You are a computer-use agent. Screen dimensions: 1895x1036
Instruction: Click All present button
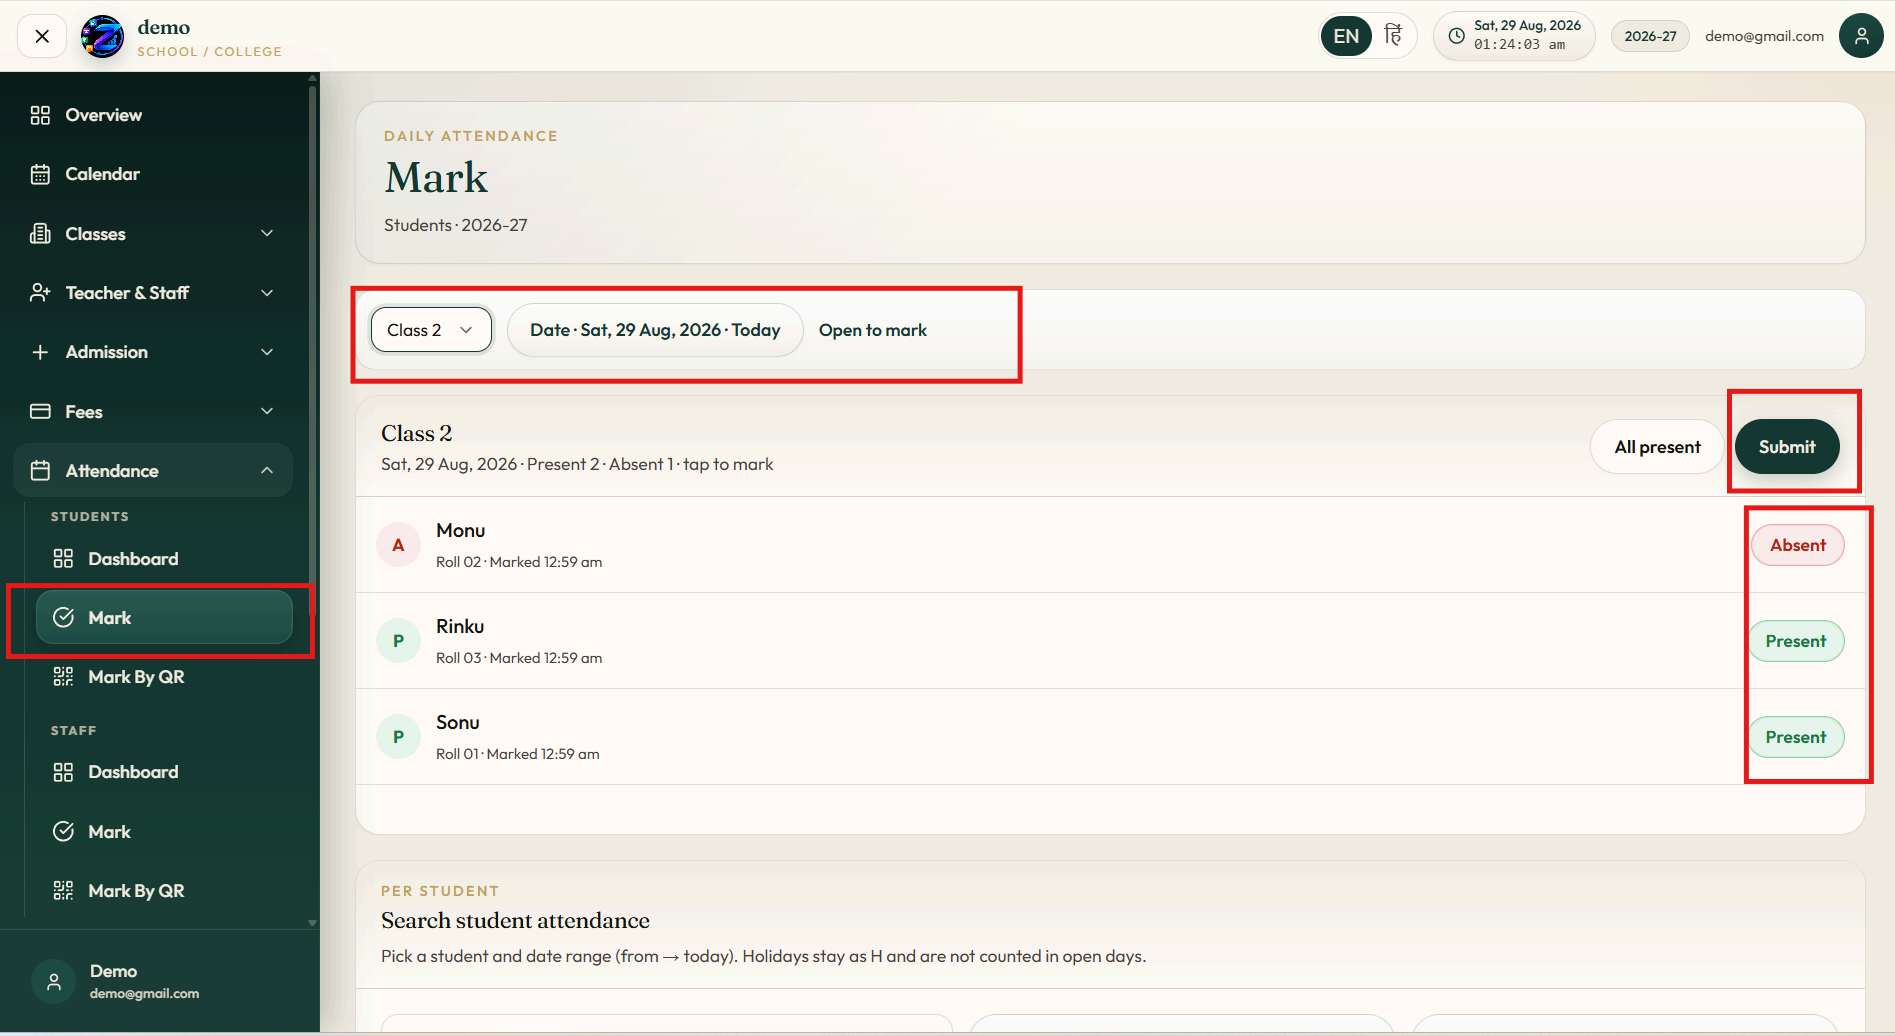pyautogui.click(x=1657, y=447)
